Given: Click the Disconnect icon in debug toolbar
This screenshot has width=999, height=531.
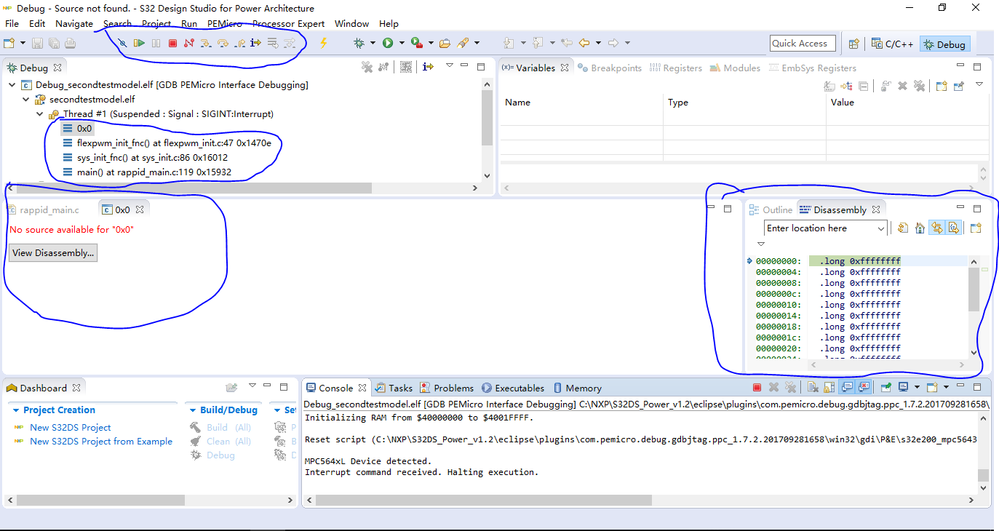Looking at the screenshot, I should (x=189, y=43).
